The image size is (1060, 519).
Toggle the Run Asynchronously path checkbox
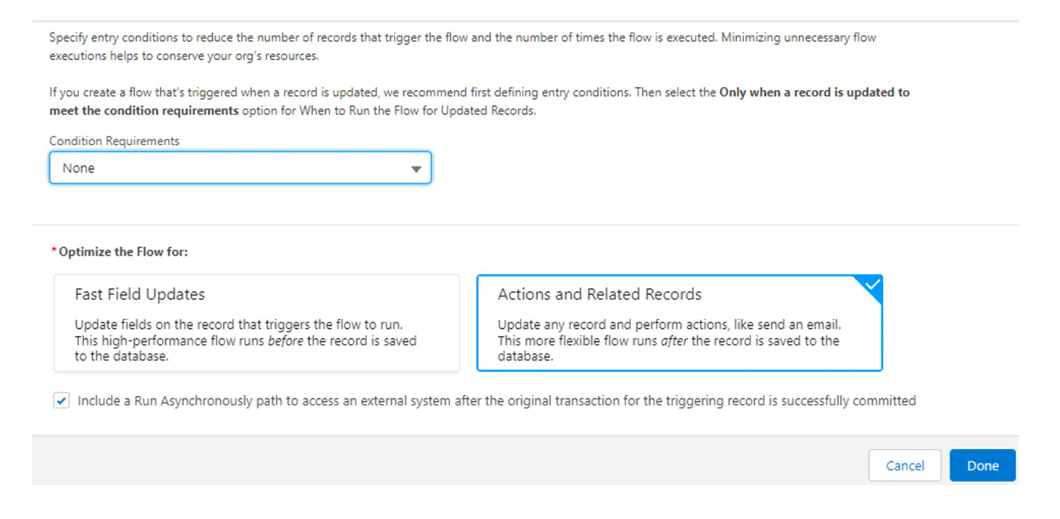62,401
